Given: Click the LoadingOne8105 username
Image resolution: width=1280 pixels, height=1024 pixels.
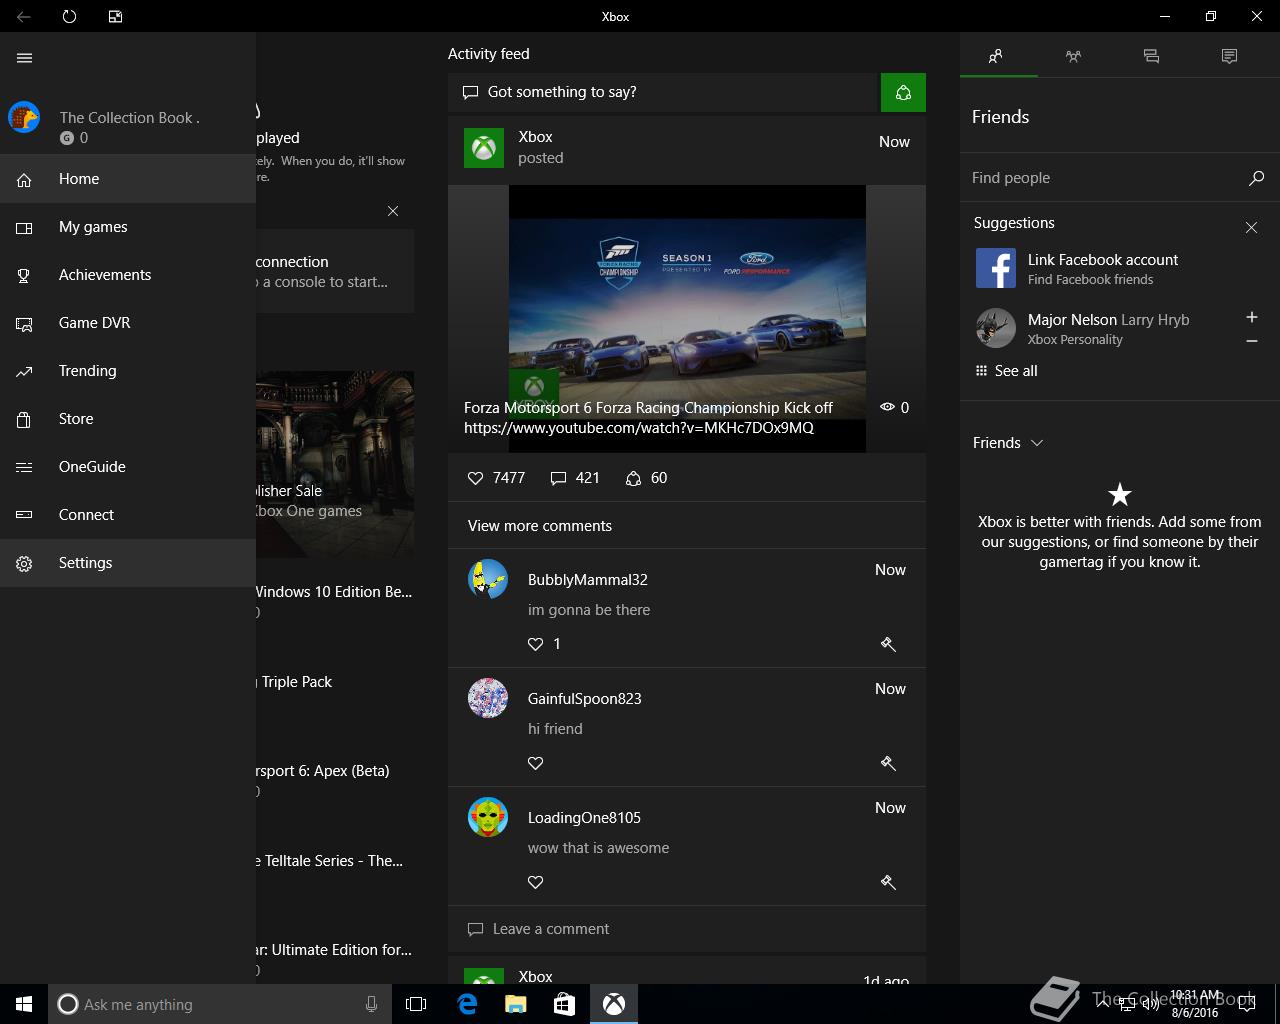Looking at the screenshot, I should (584, 818).
